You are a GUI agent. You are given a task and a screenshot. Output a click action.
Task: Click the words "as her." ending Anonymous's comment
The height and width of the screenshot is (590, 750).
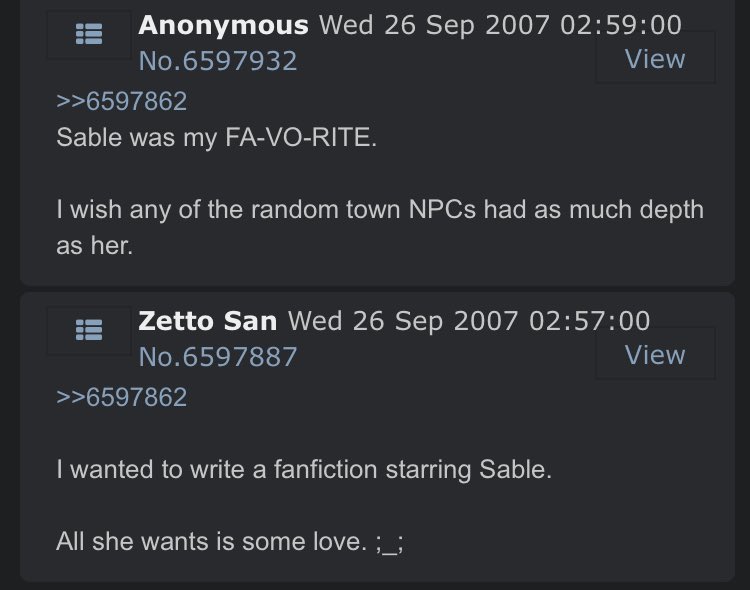(x=94, y=246)
